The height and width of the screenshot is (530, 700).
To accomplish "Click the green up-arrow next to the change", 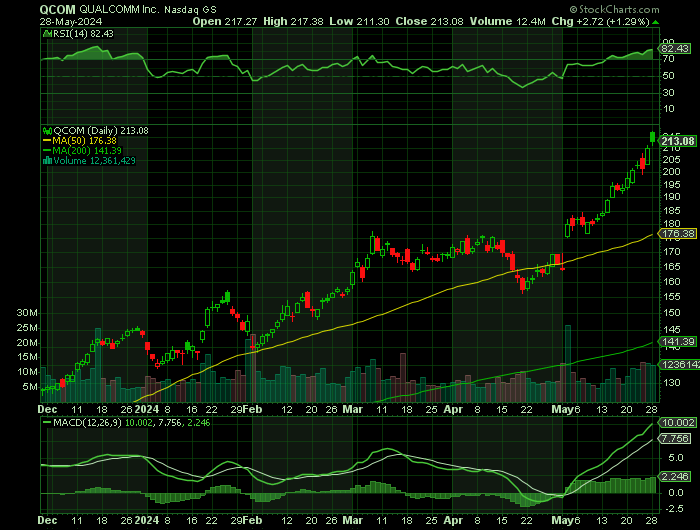I will tap(655, 22).
